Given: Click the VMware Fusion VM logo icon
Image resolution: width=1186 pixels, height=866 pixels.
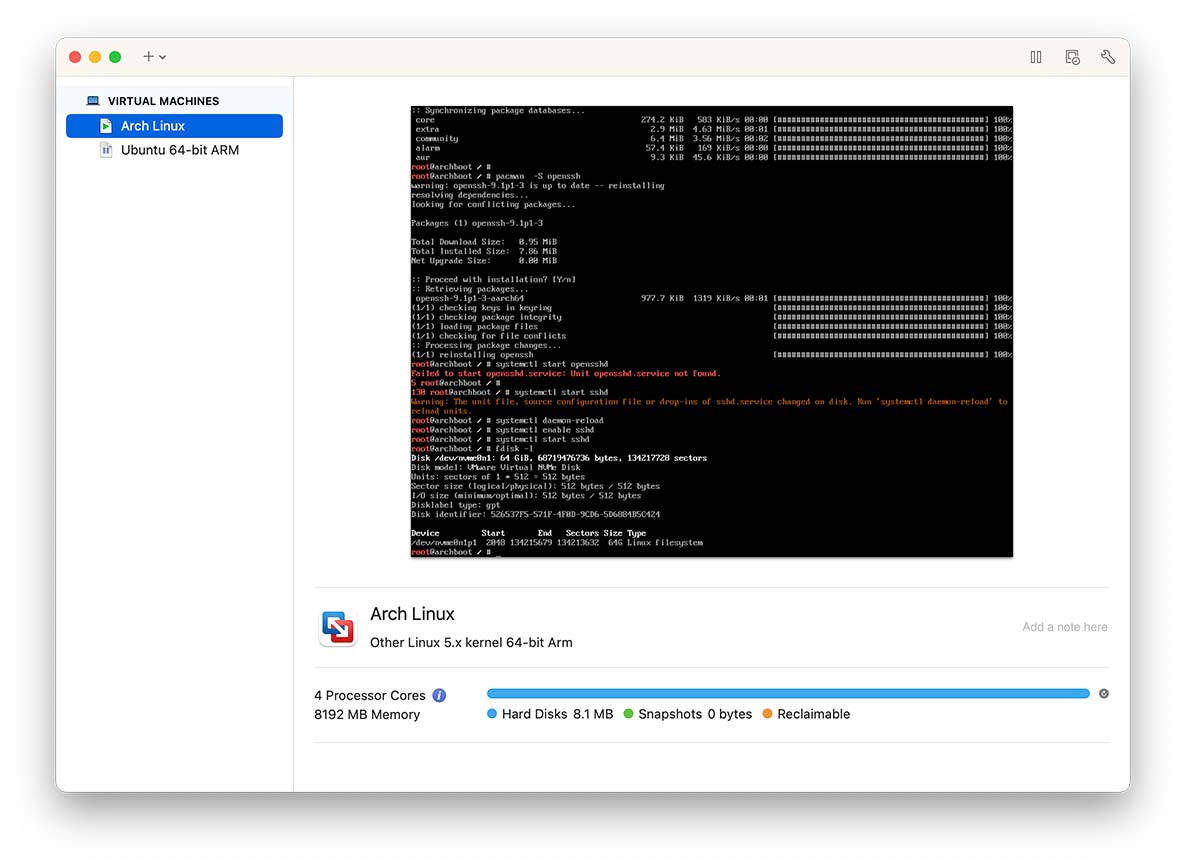Looking at the screenshot, I should click(337, 627).
